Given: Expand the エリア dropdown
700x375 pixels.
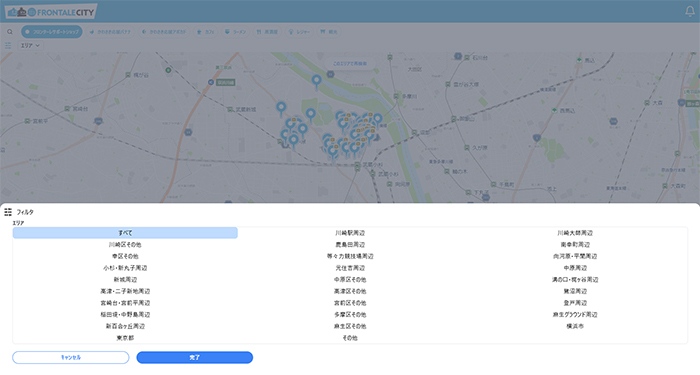Looking at the screenshot, I should (30, 46).
